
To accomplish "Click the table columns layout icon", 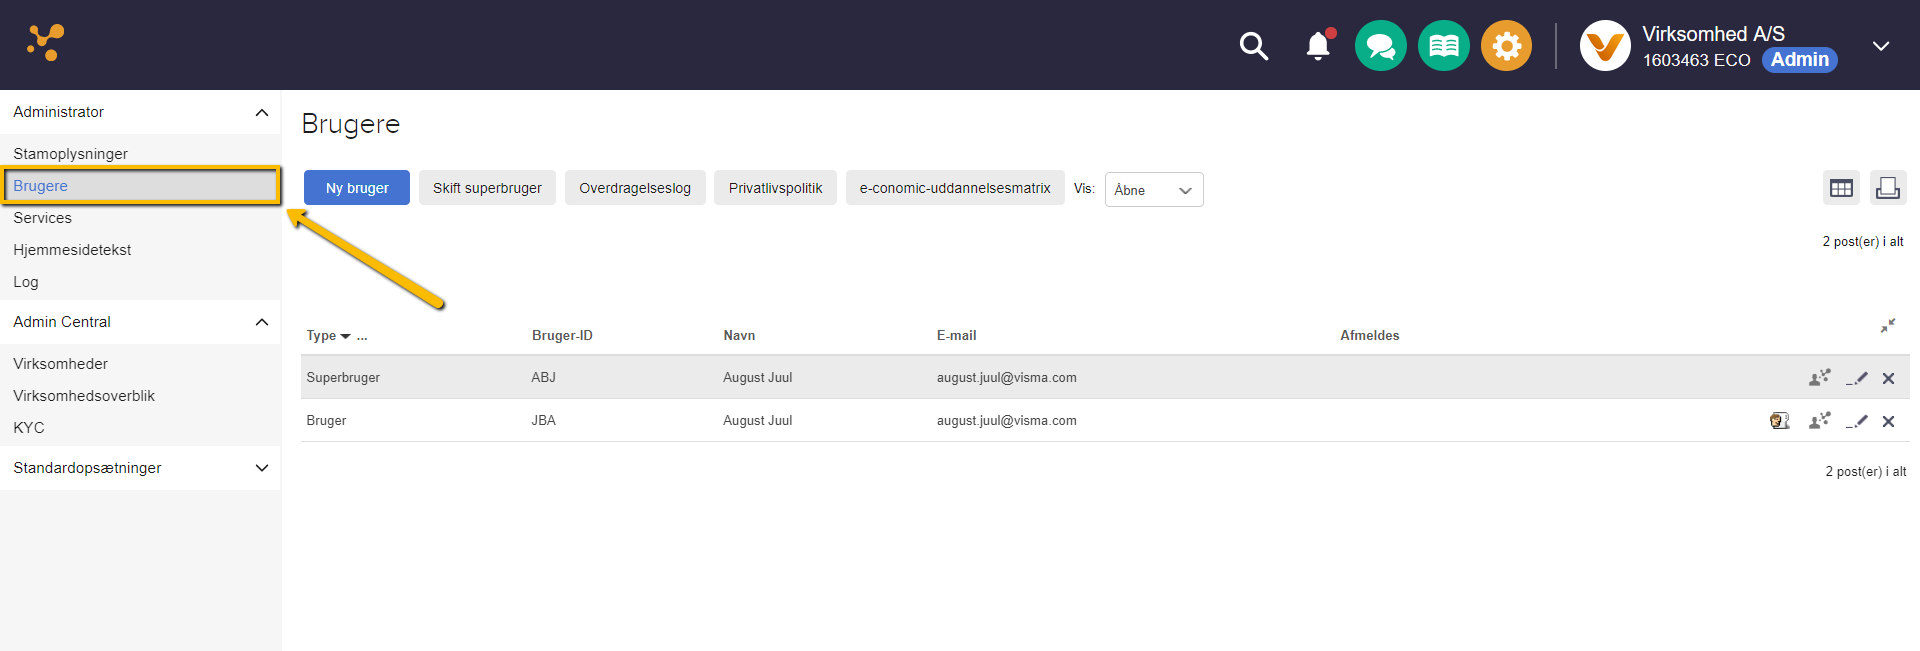I will 1841,188.
